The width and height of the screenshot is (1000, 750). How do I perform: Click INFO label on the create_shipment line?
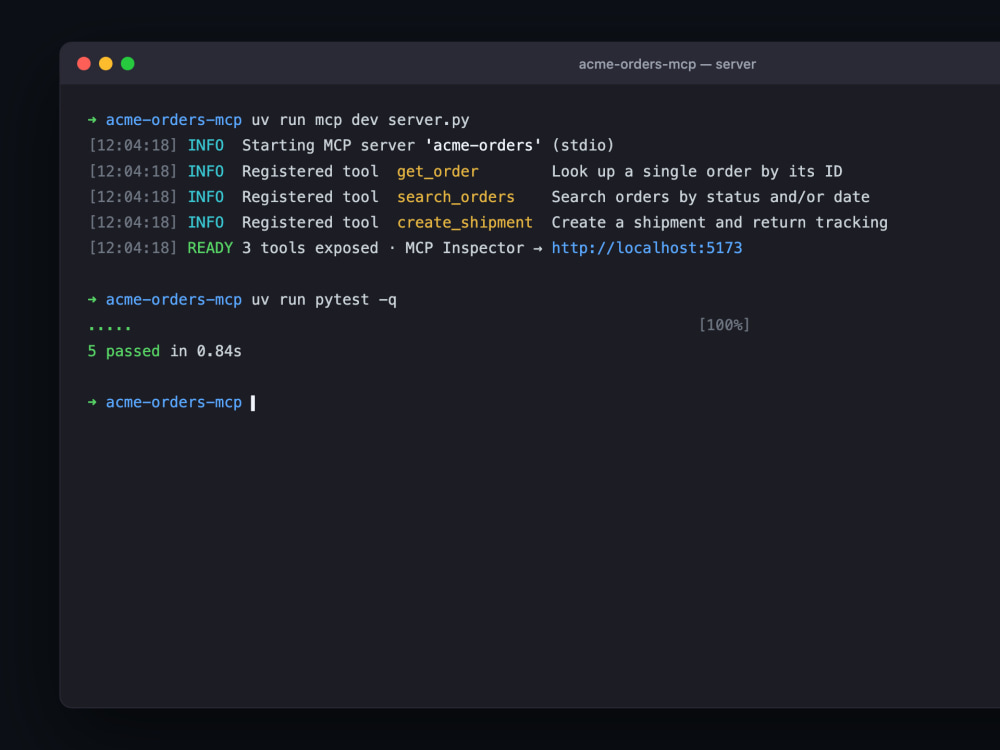[x=205, y=223]
